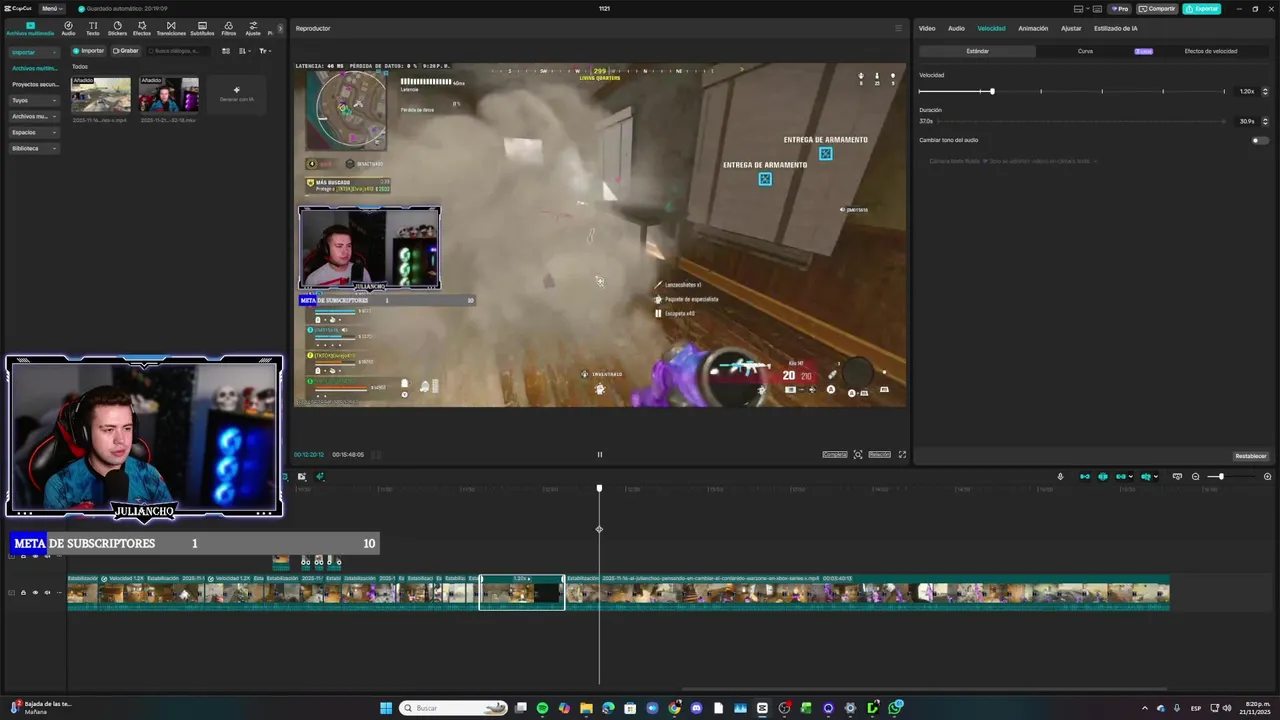
Task: Open fullscreen preview of the player
Action: click(902, 454)
